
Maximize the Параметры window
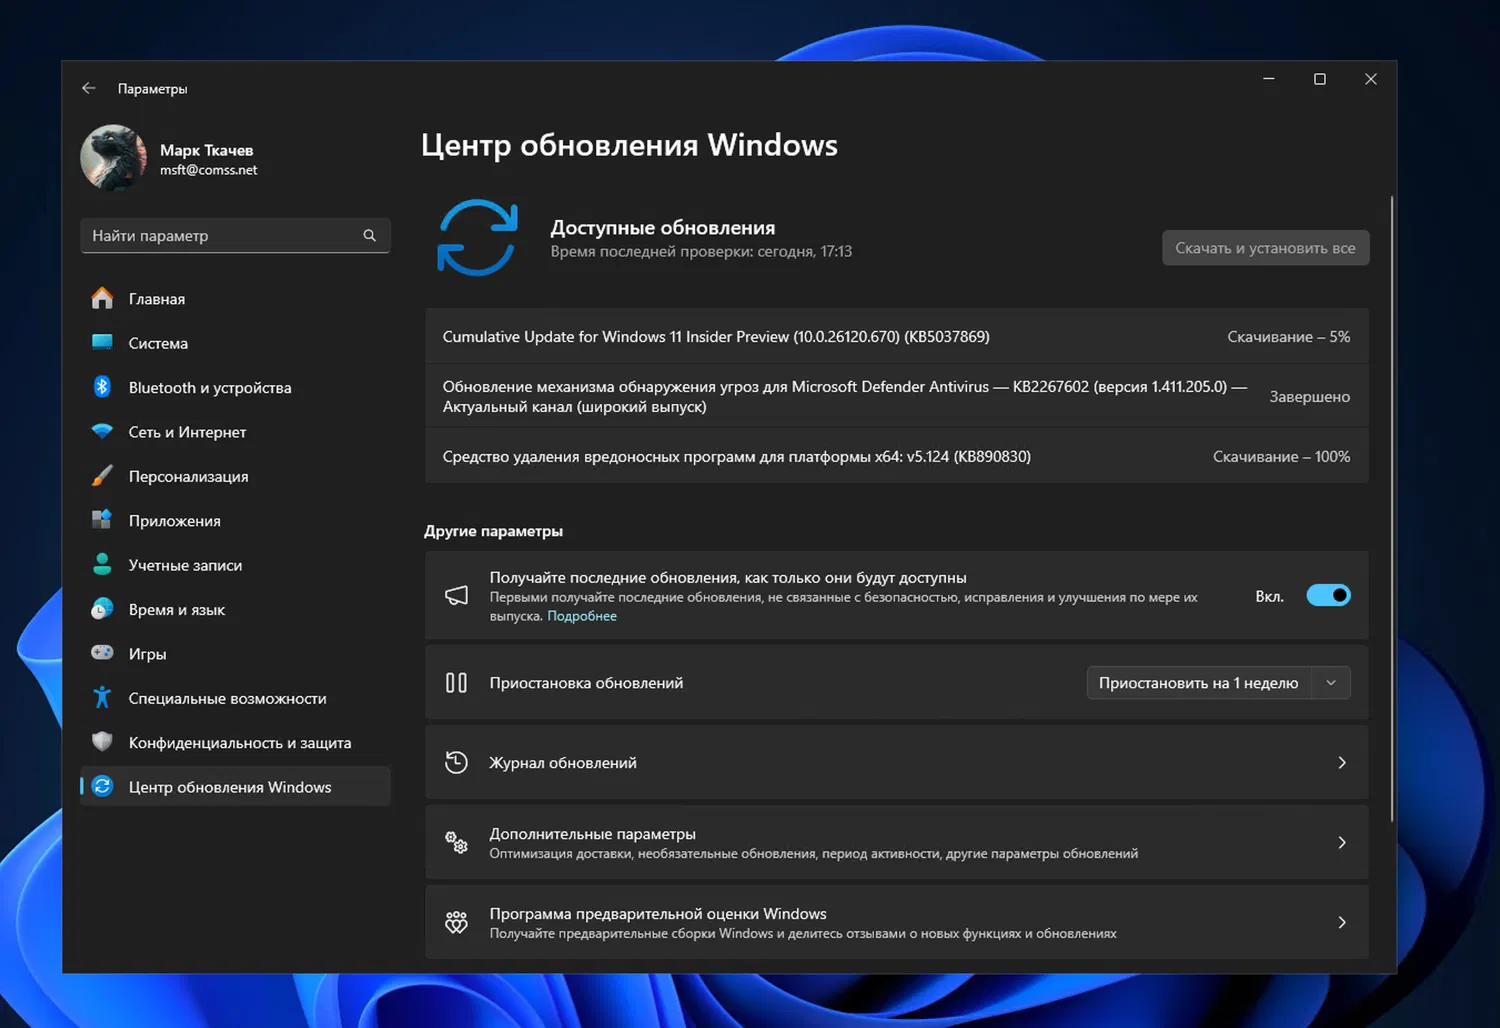(1320, 79)
